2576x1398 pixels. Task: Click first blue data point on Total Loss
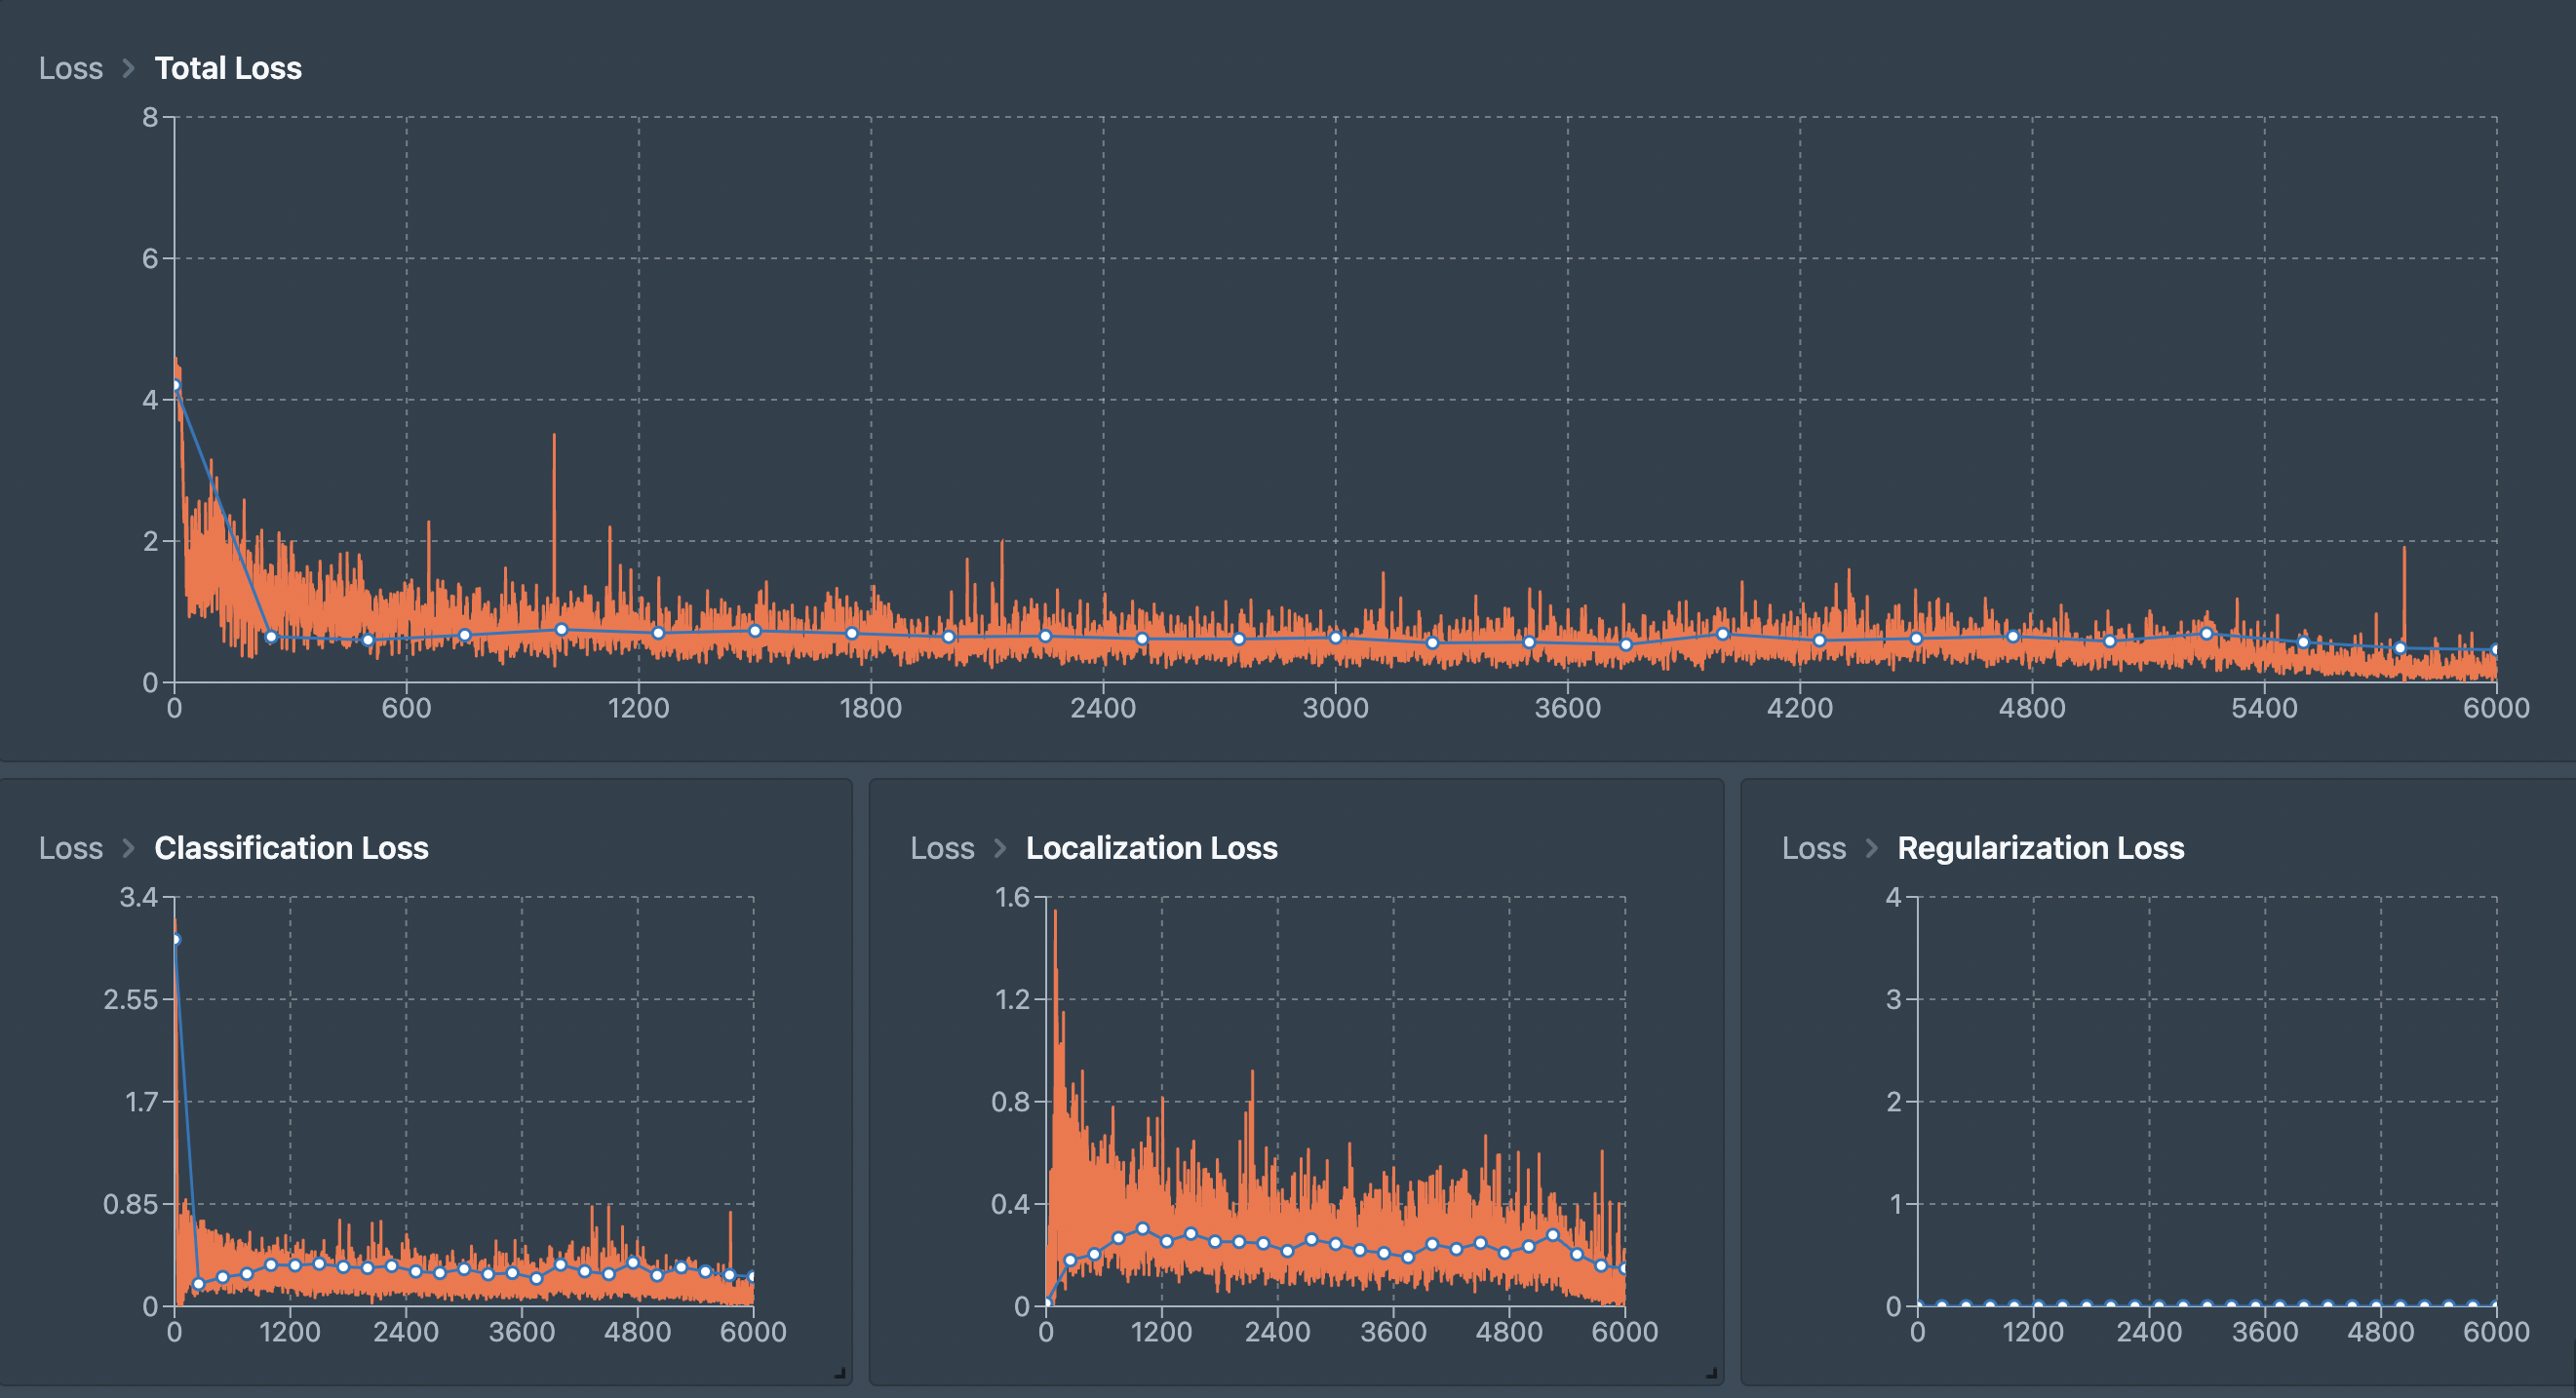[x=176, y=385]
